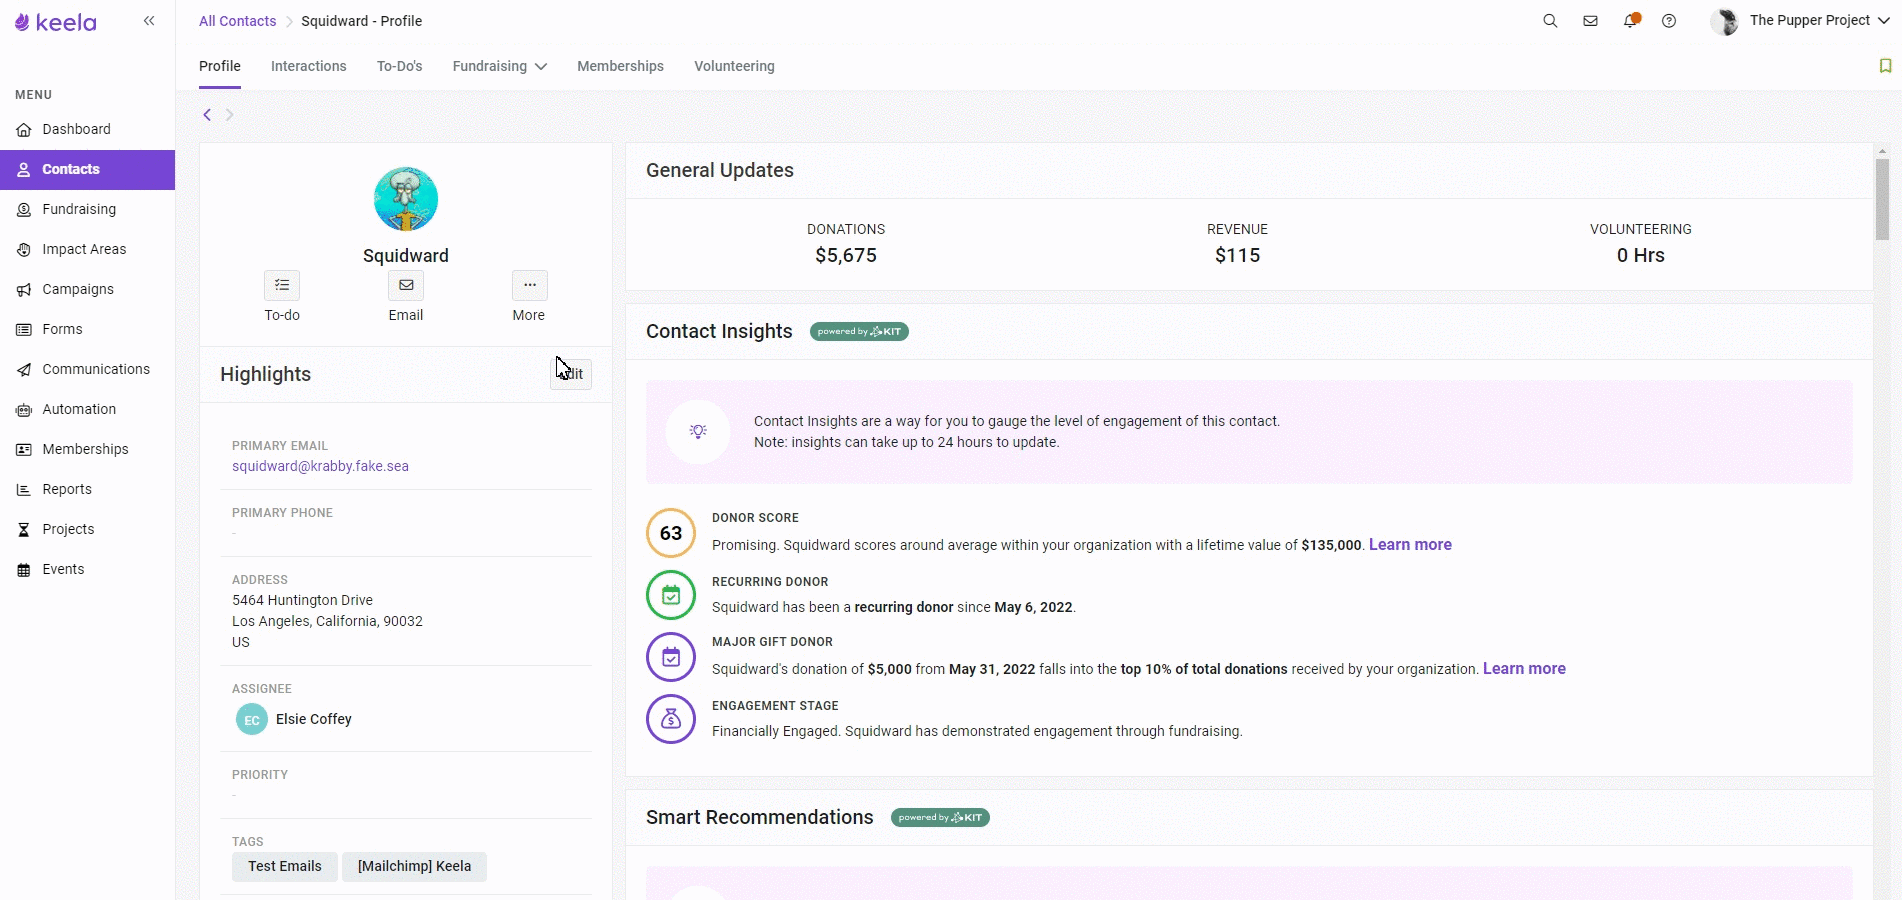1902x900 pixels.
Task: Click All Contacts breadcrumb link
Action: (237, 21)
